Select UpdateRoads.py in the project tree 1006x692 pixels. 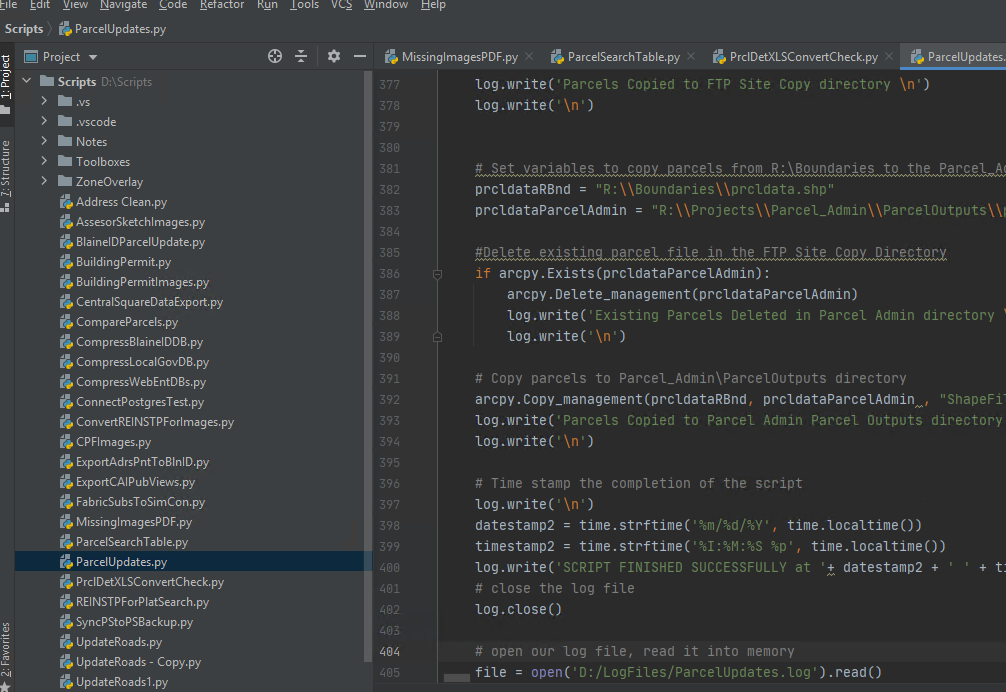pos(118,642)
